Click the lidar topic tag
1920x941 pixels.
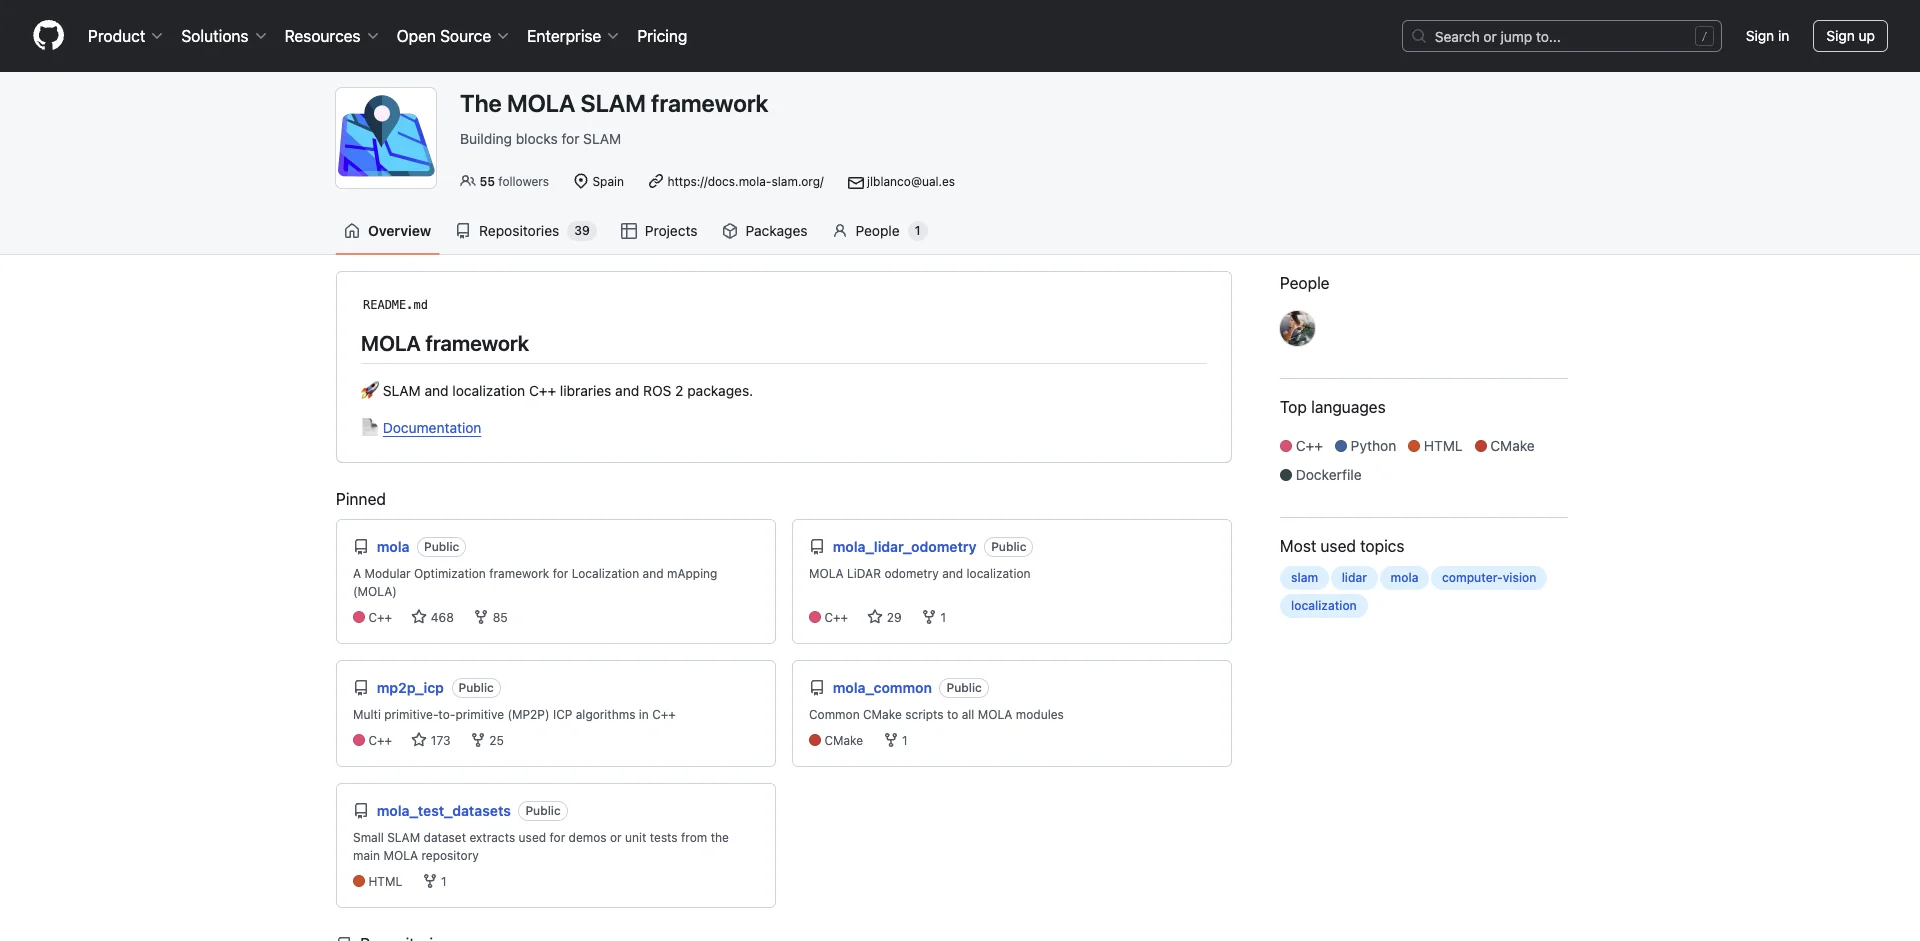1354,578
